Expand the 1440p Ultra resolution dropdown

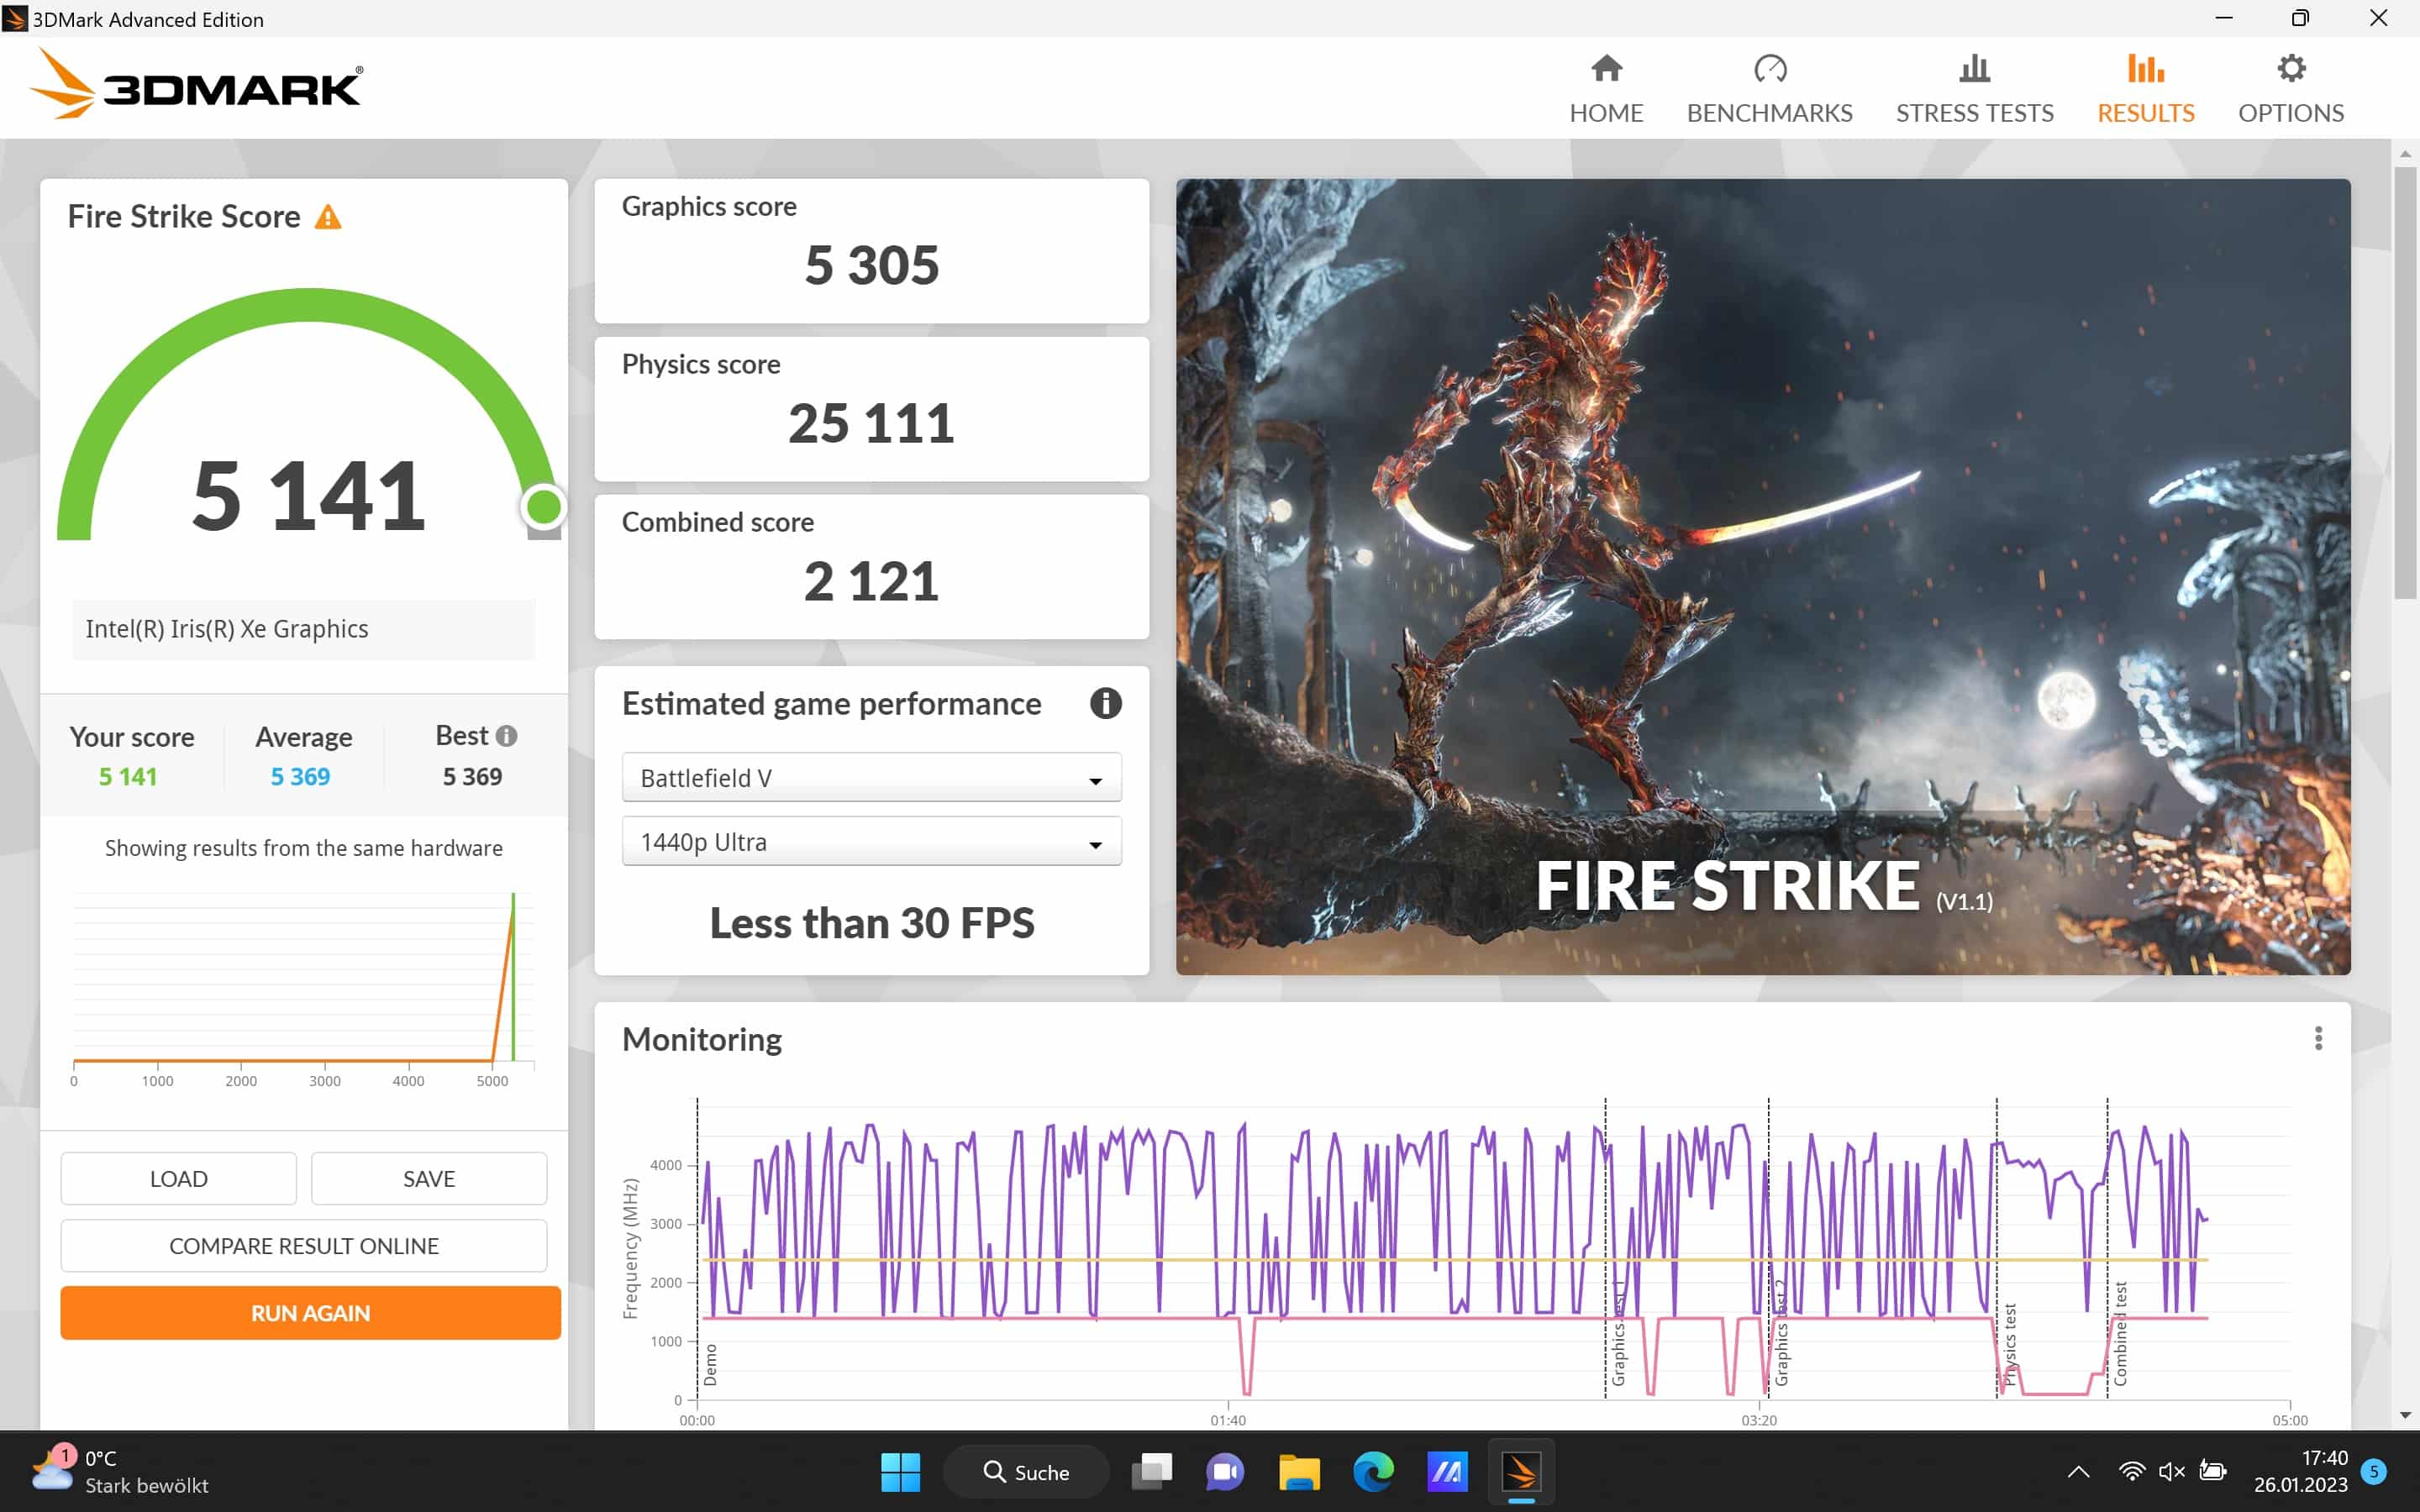pyautogui.click(x=871, y=842)
